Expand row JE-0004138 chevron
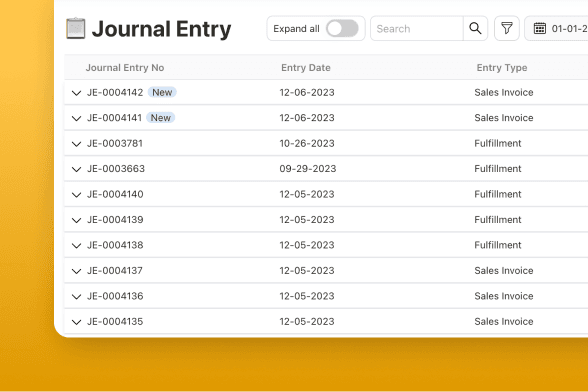This screenshot has width=588, height=392. tap(76, 246)
